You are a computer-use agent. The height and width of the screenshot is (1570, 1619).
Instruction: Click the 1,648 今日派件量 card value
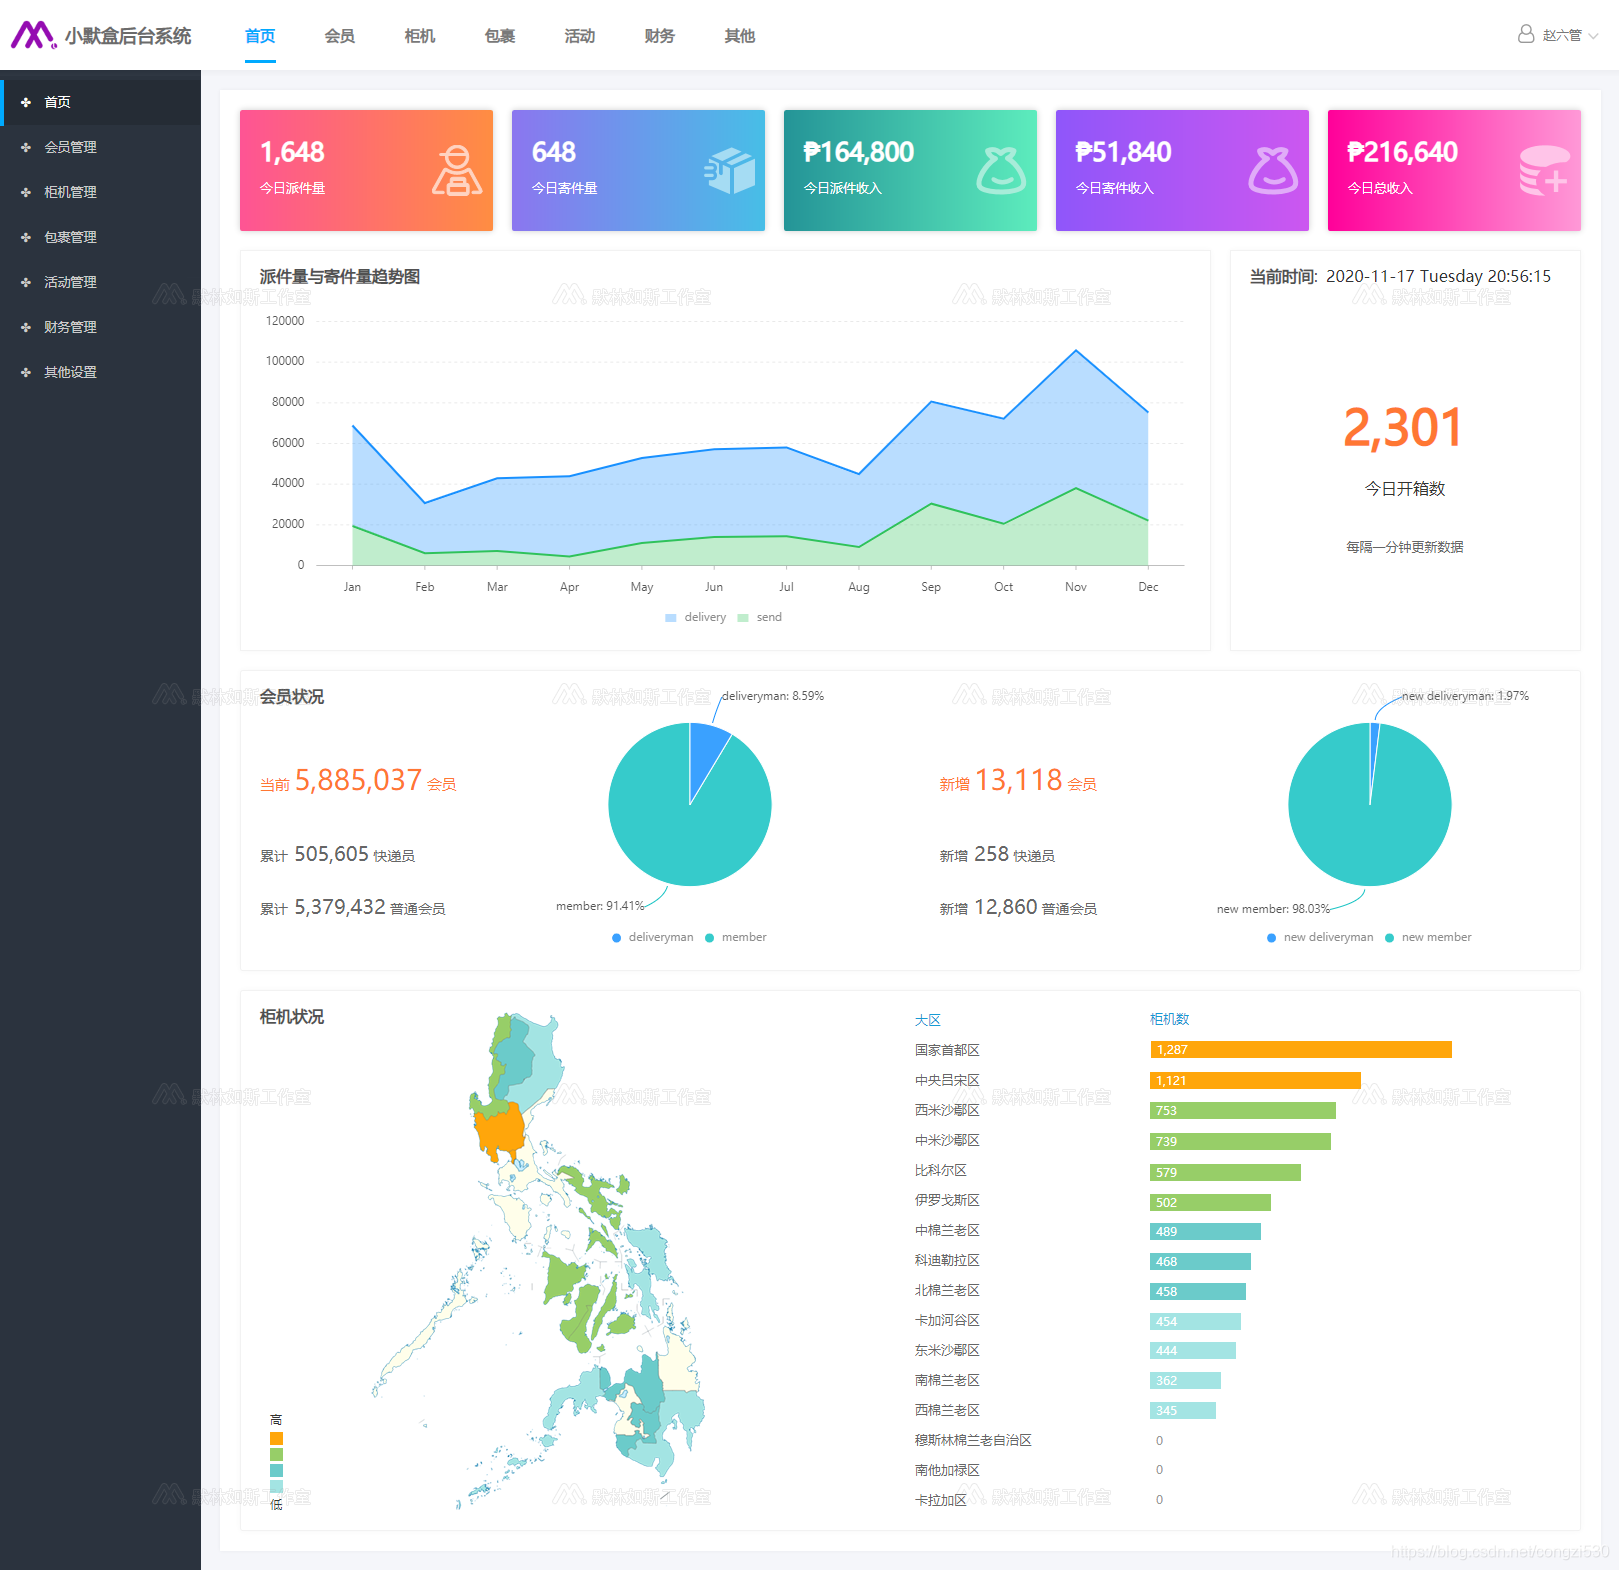pyautogui.click(x=292, y=152)
